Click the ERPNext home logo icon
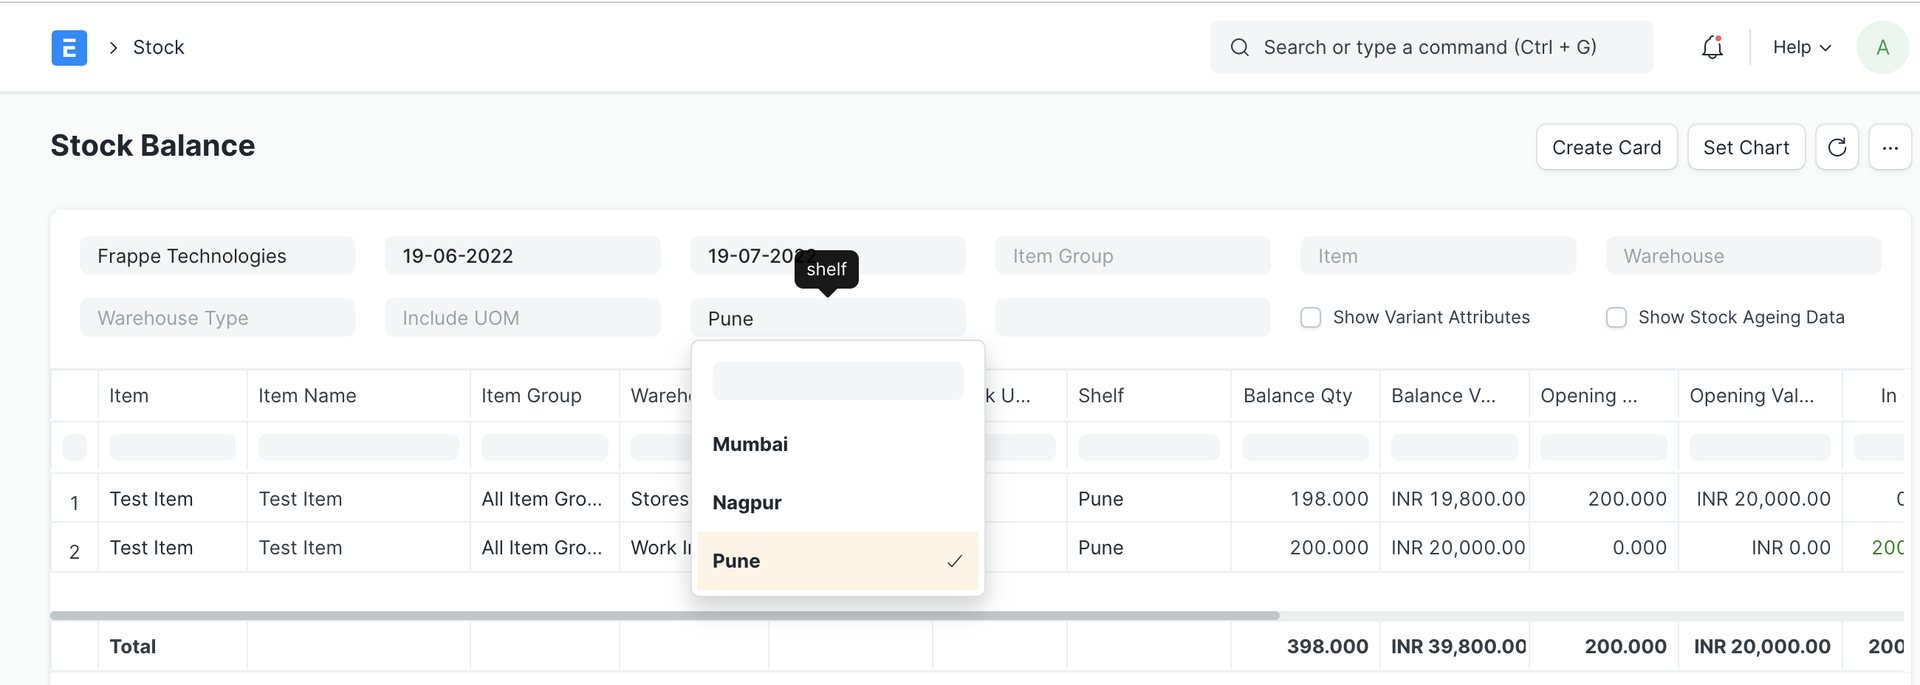 coord(69,47)
